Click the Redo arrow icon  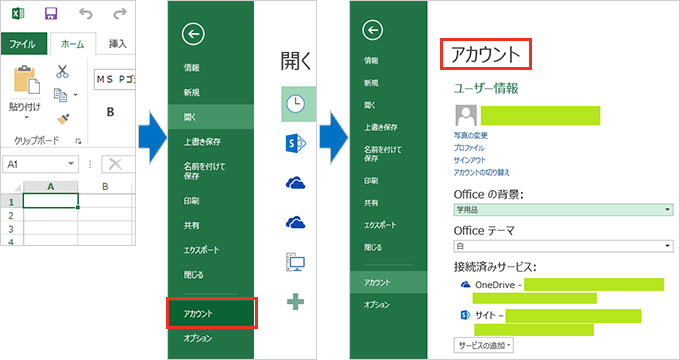pyautogui.click(x=119, y=14)
